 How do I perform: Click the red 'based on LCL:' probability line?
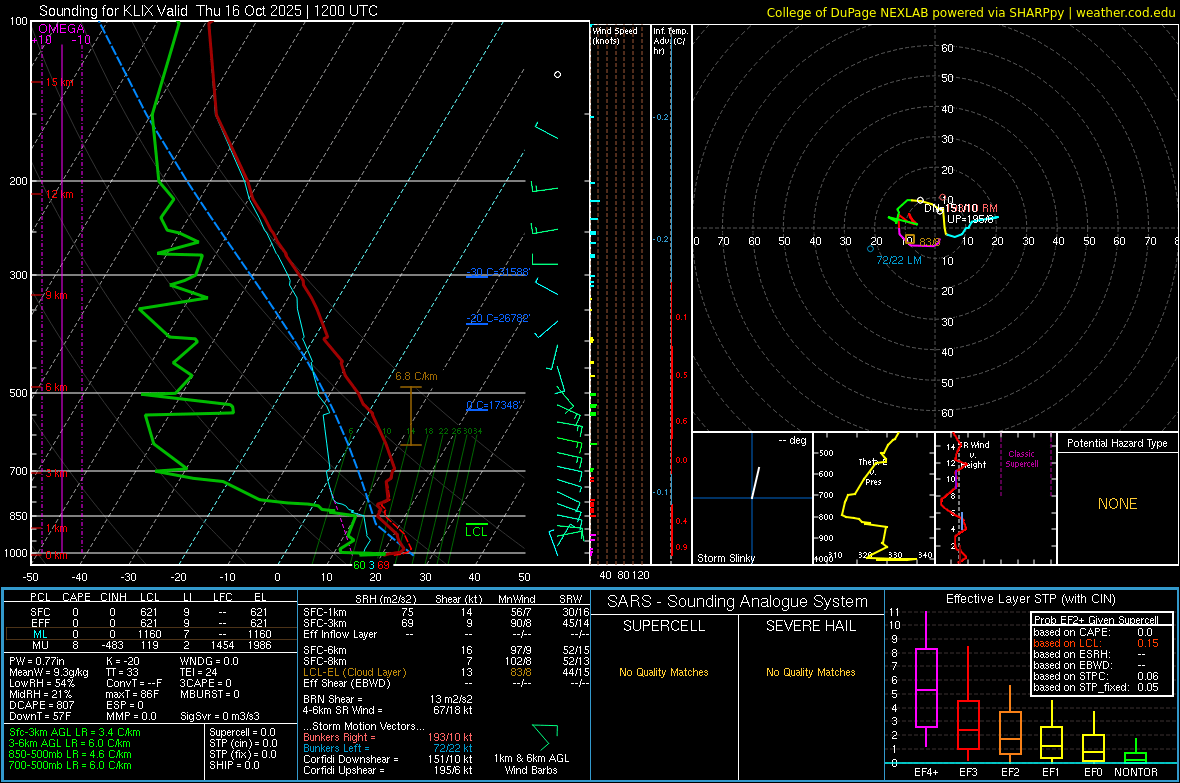[x=1096, y=643]
